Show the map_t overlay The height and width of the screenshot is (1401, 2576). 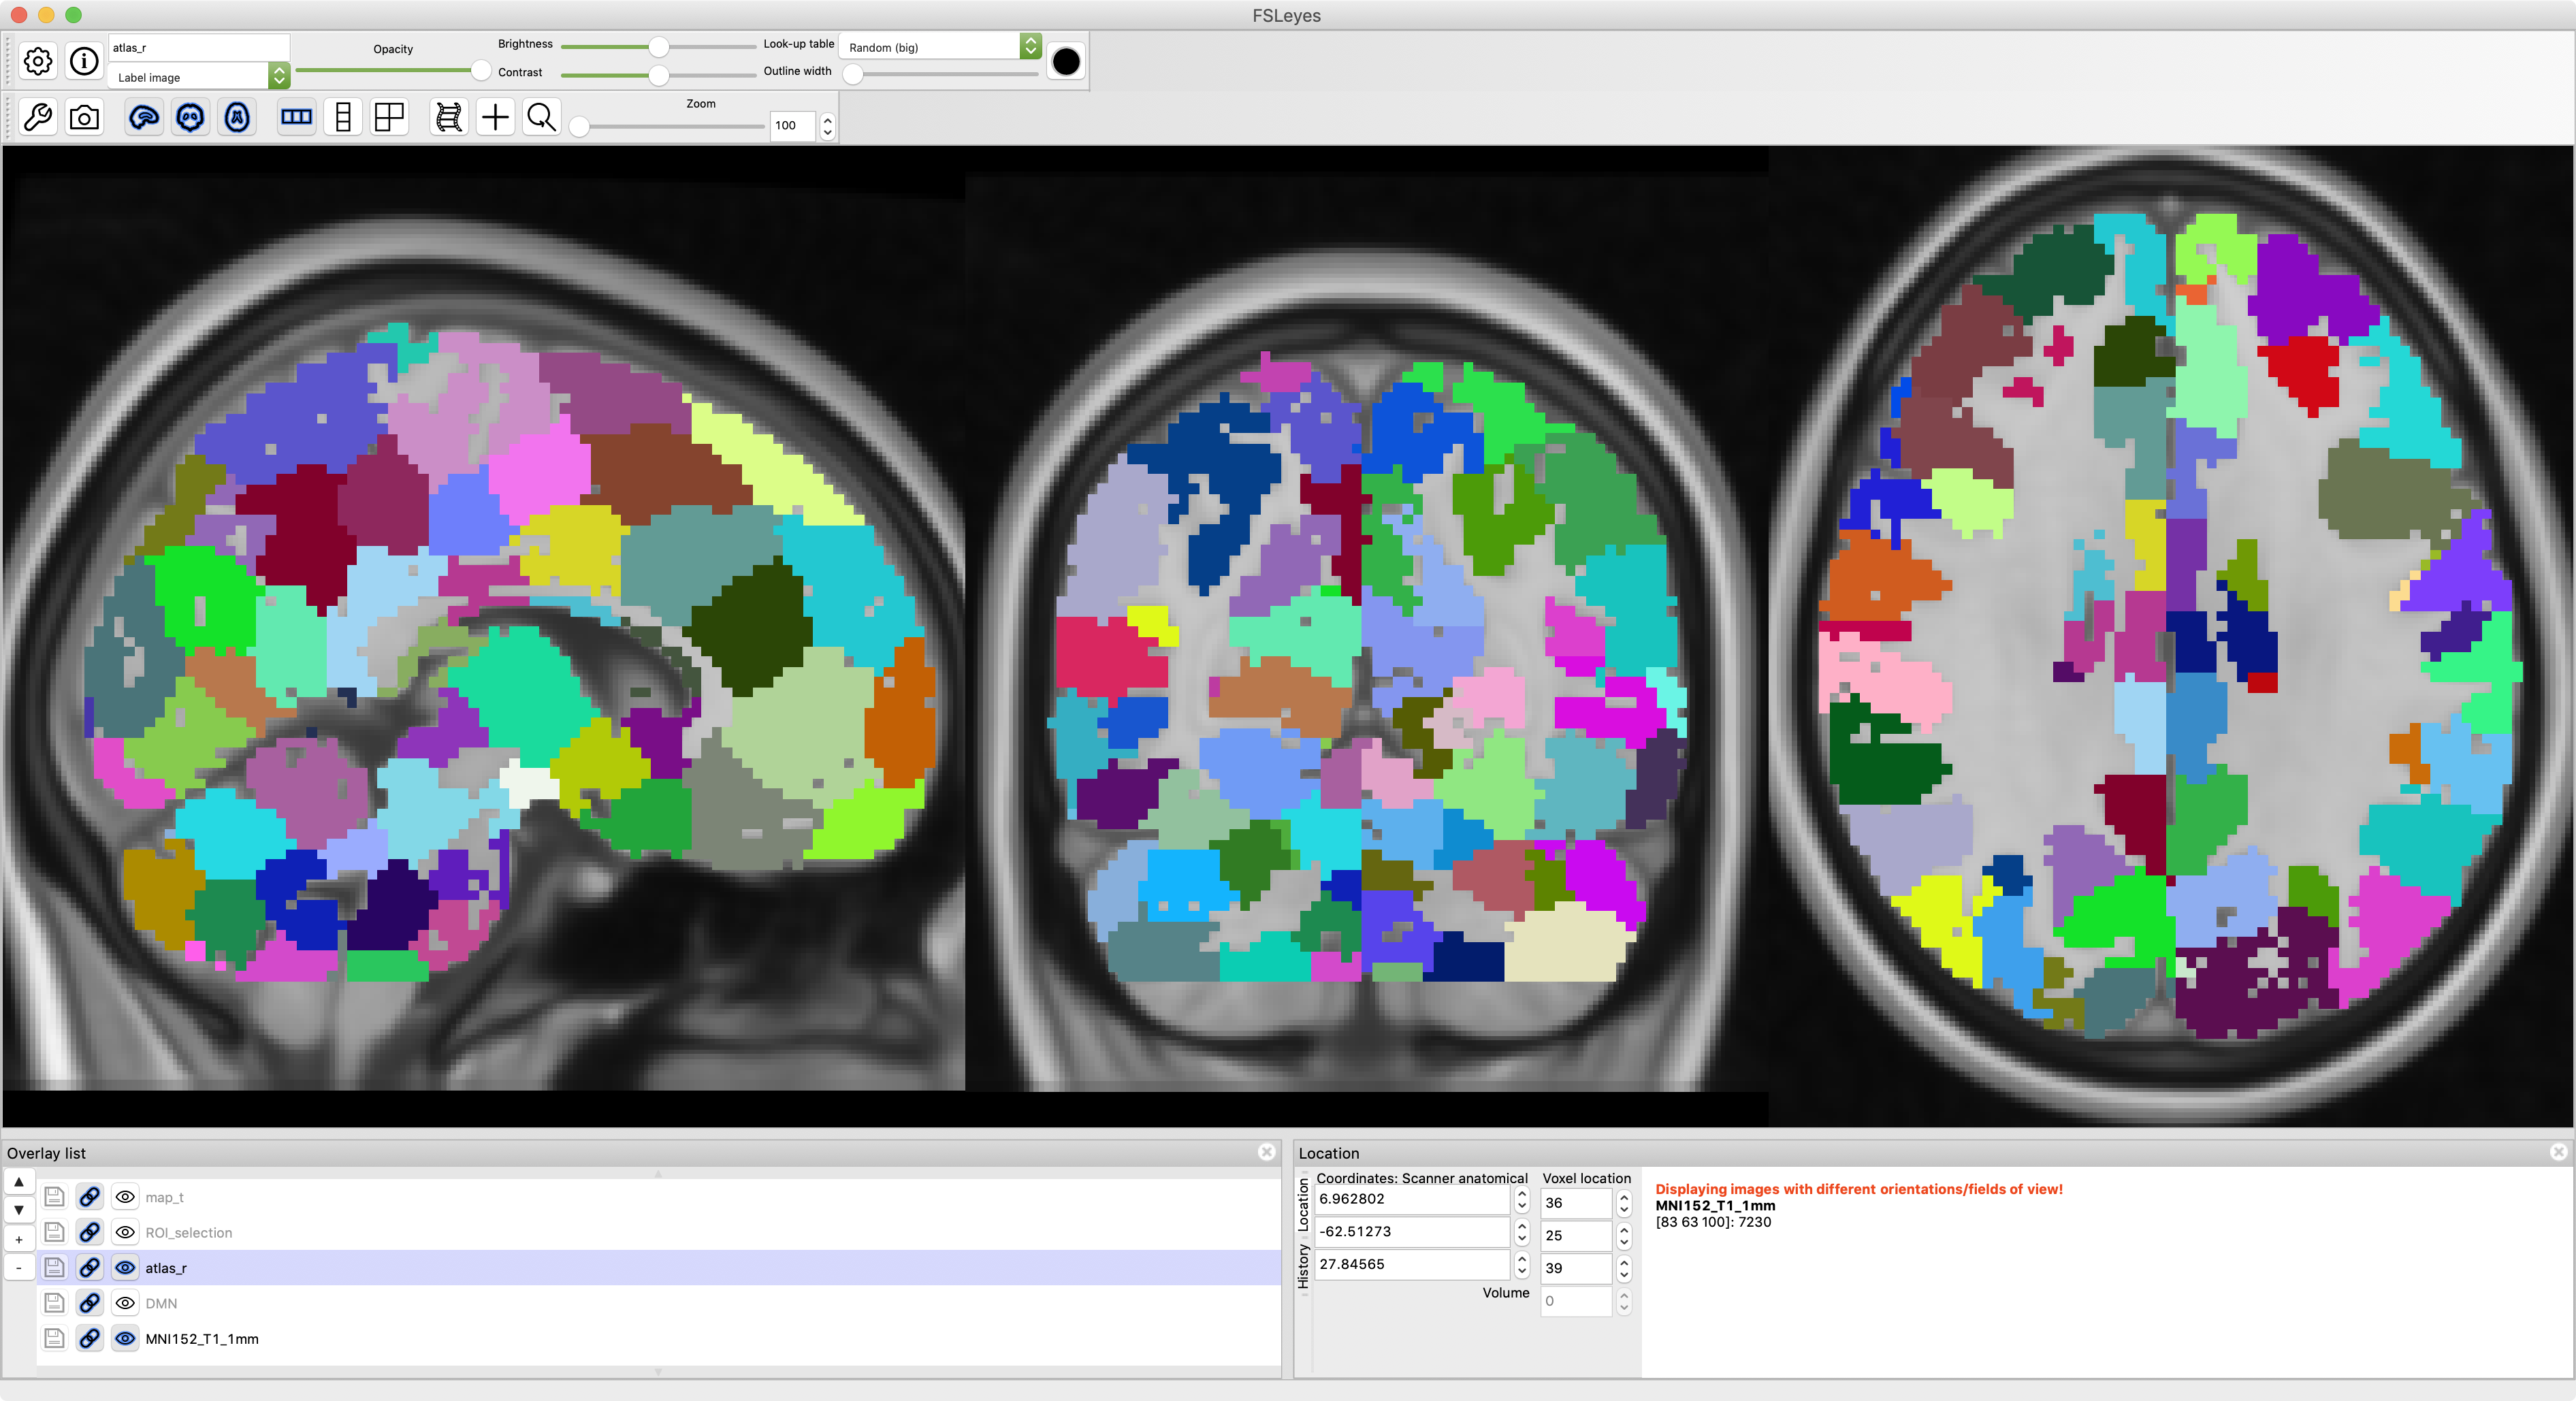[x=125, y=1197]
